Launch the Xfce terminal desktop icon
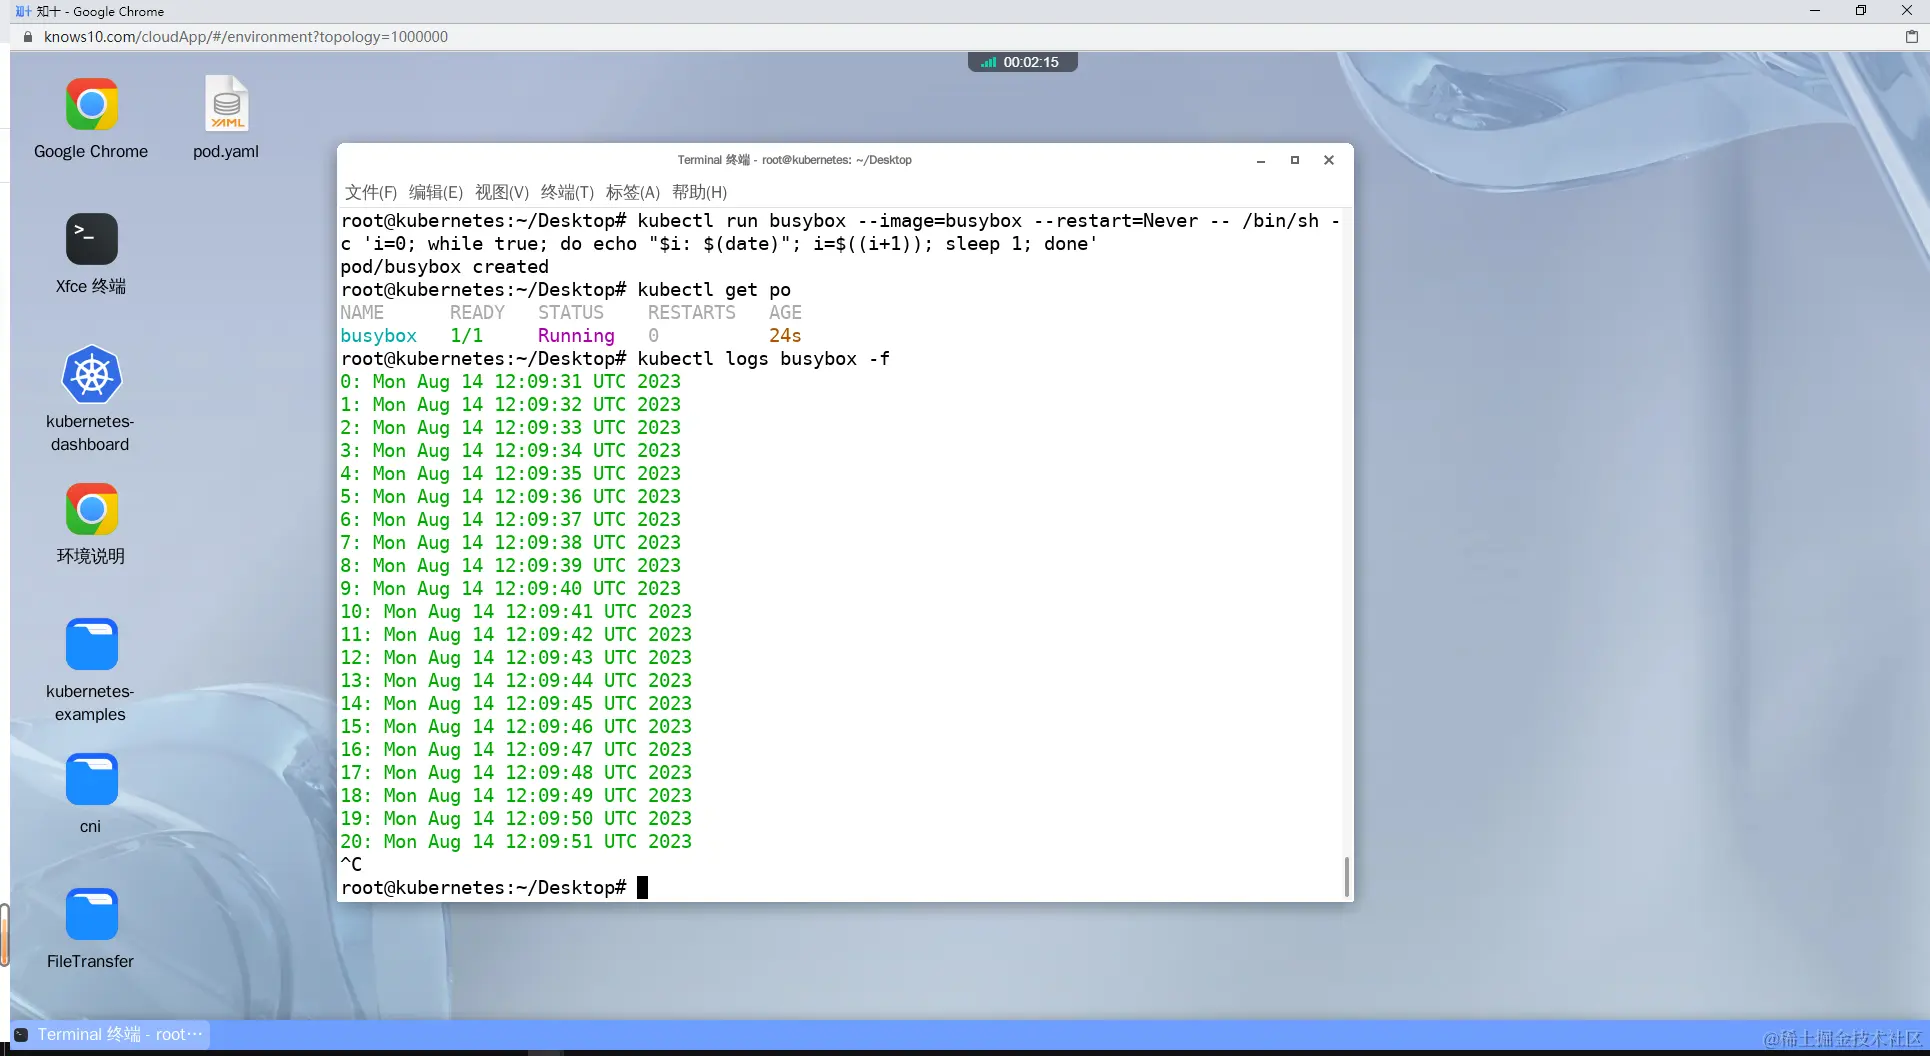Screen dimensions: 1930x1056 (x=91, y=239)
